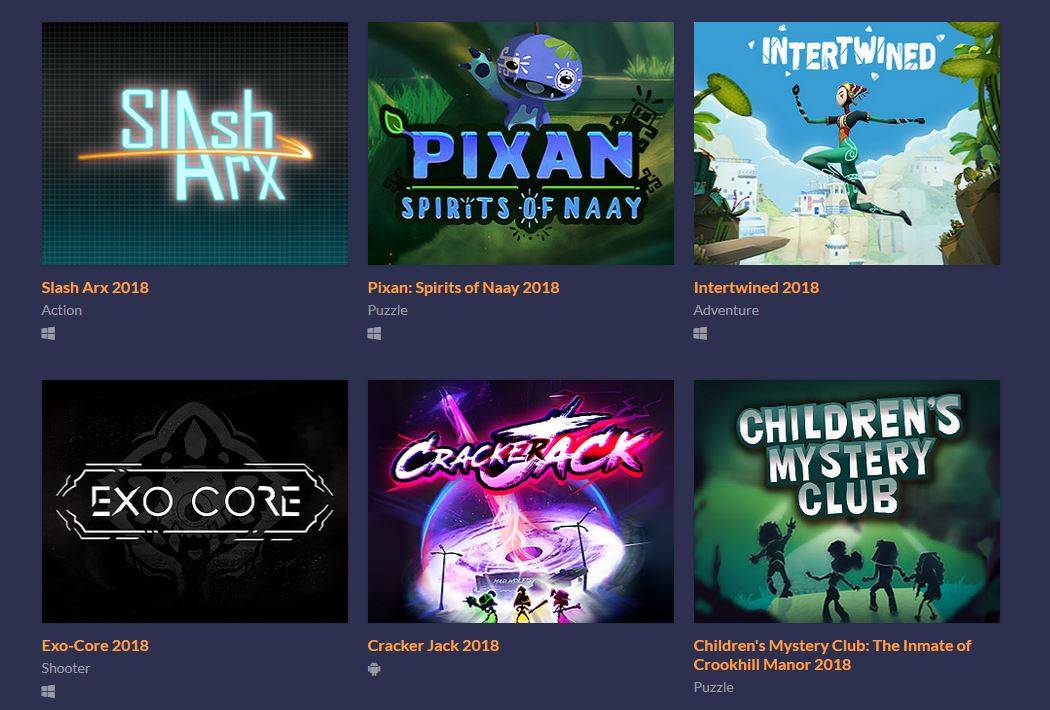Image resolution: width=1050 pixels, height=710 pixels.
Task: Click the Action genre label under Slash Arx
Action: [62, 310]
